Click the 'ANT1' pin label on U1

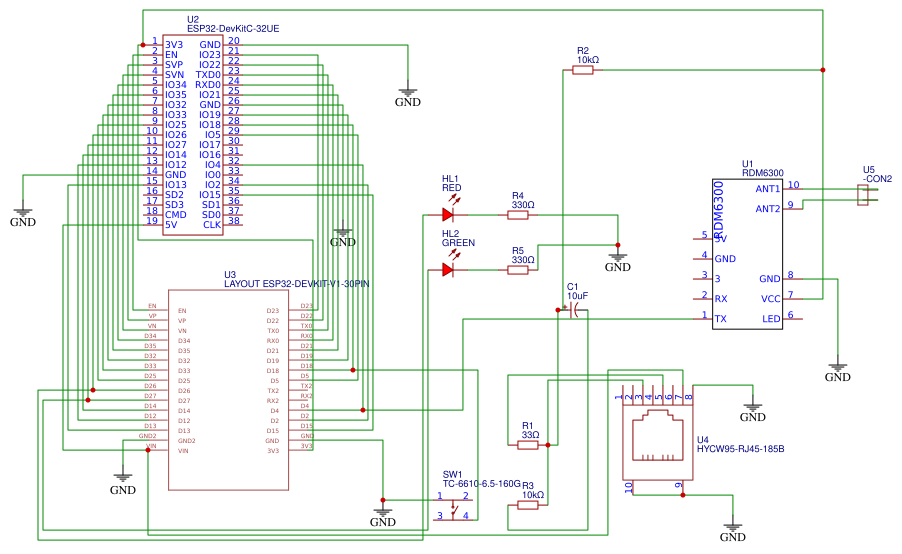767,189
